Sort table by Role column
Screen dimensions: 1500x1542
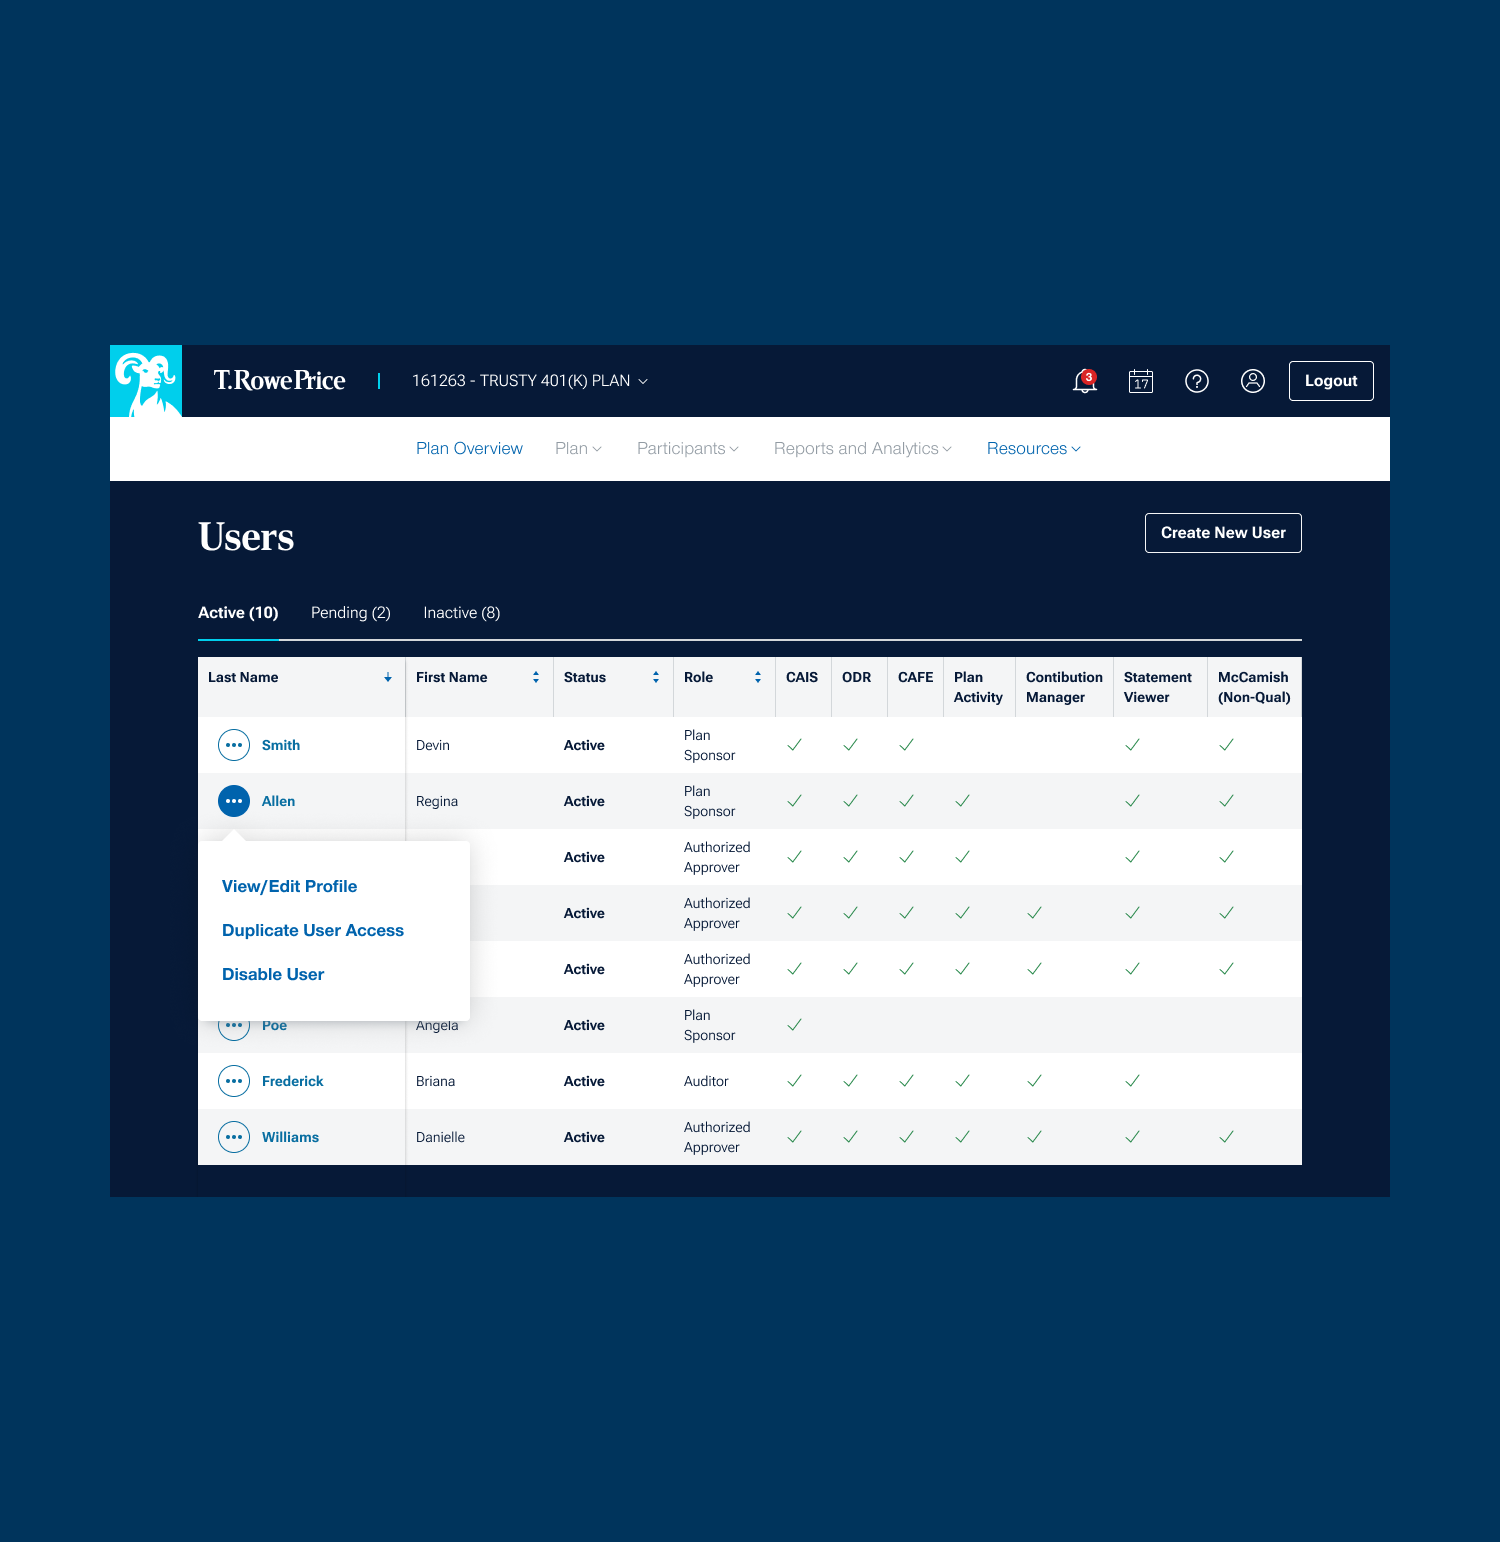[758, 678]
